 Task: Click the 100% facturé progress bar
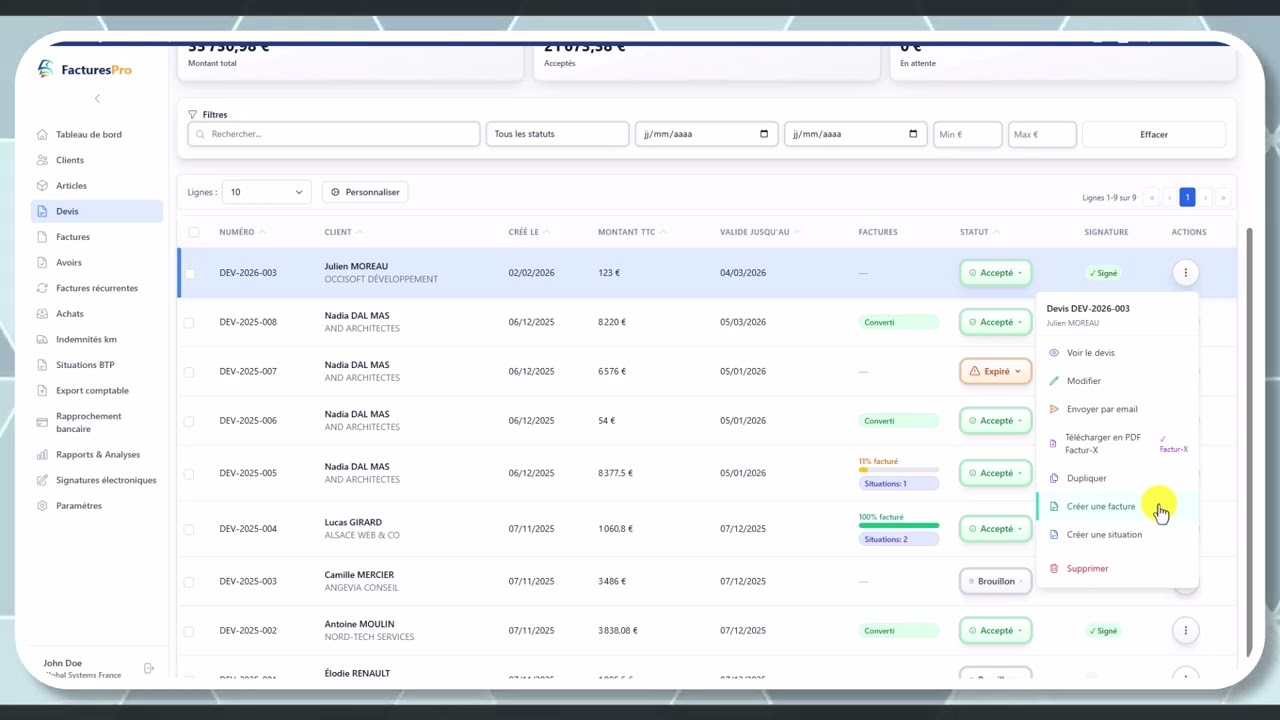[899, 525]
